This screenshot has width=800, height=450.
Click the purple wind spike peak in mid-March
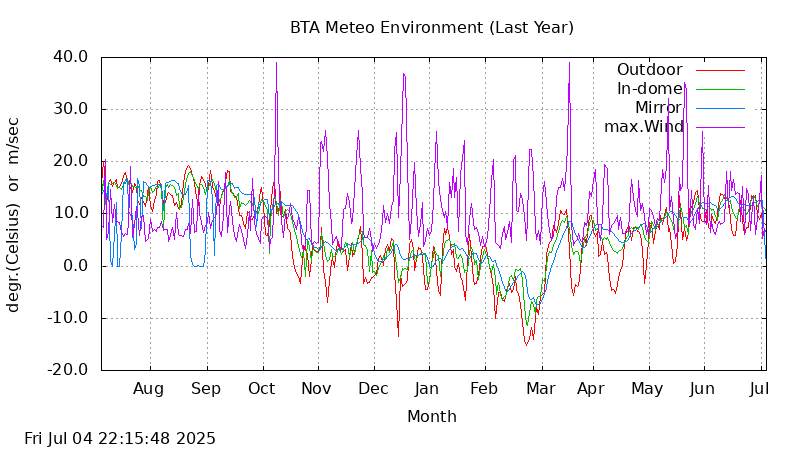569,63
